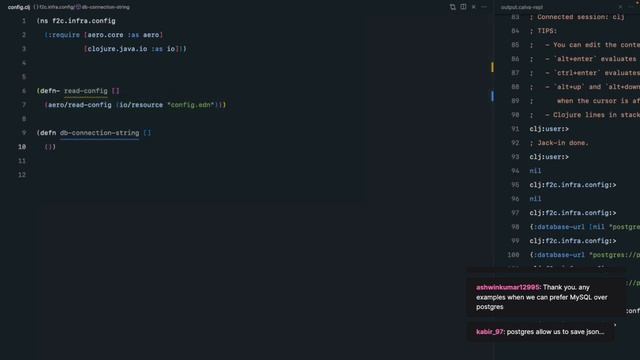Split the editor with the split icon
The width and height of the screenshot is (640, 360).
point(463,7)
